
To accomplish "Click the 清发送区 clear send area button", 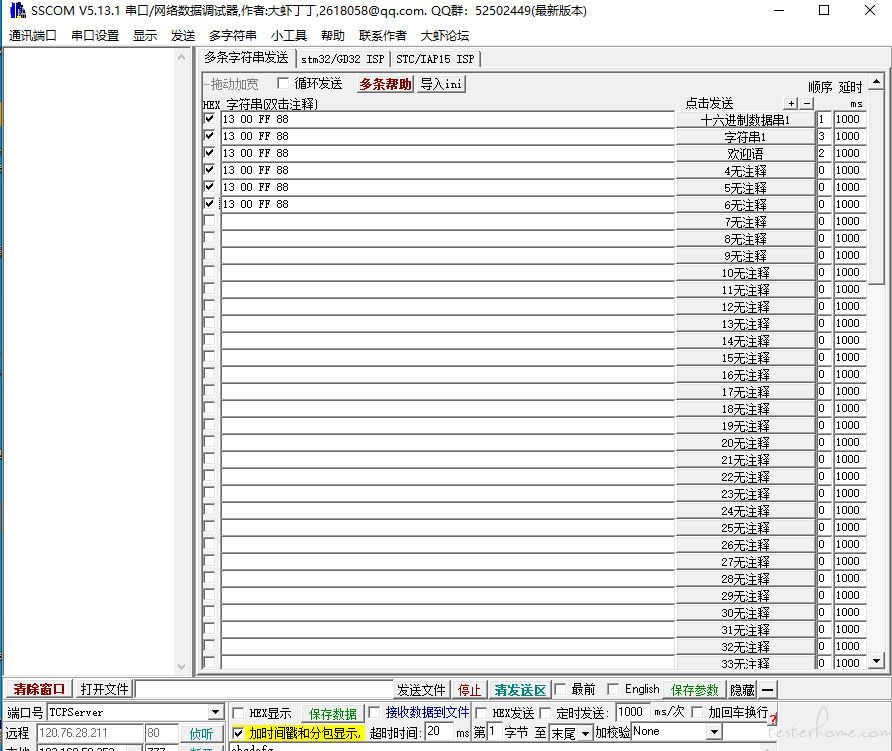I will [x=520, y=690].
